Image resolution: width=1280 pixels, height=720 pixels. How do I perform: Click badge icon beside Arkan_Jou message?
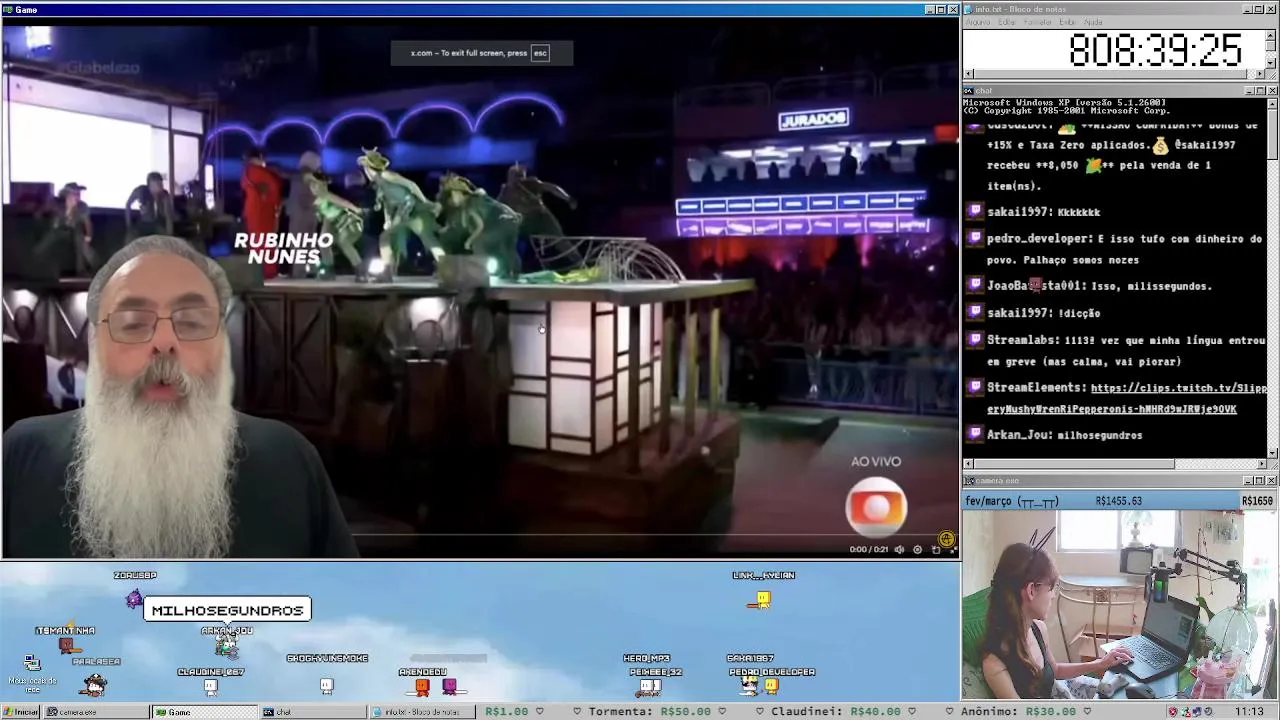point(975,434)
